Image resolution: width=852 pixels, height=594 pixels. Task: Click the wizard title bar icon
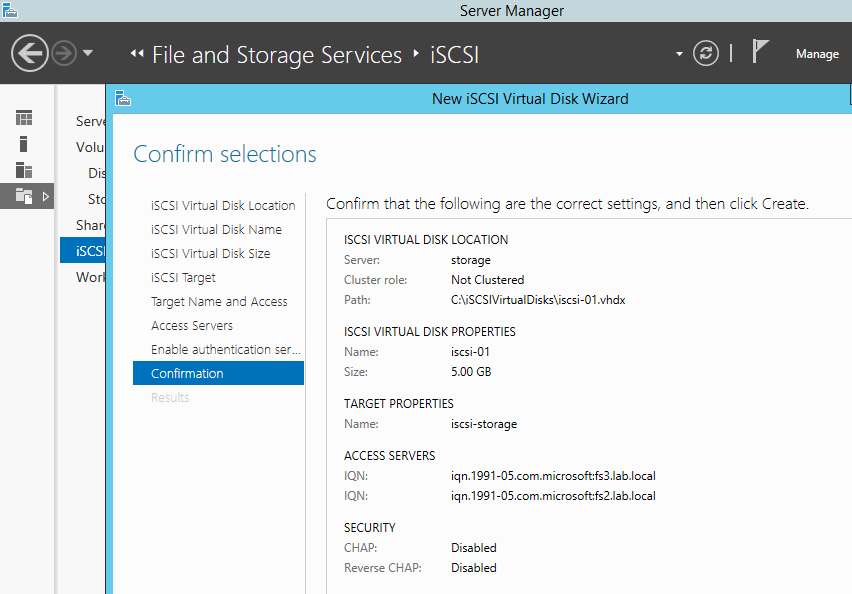coord(123,98)
